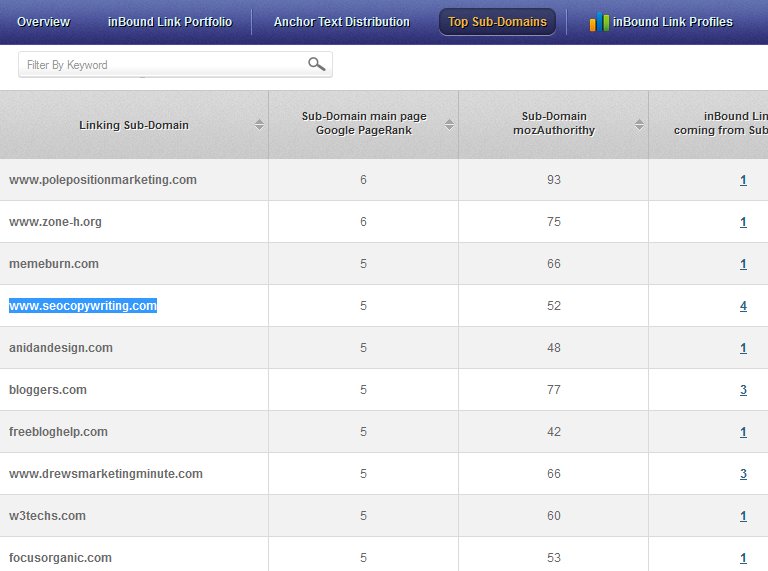Click link count for www.polepositionmarketing.com

coord(743,180)
